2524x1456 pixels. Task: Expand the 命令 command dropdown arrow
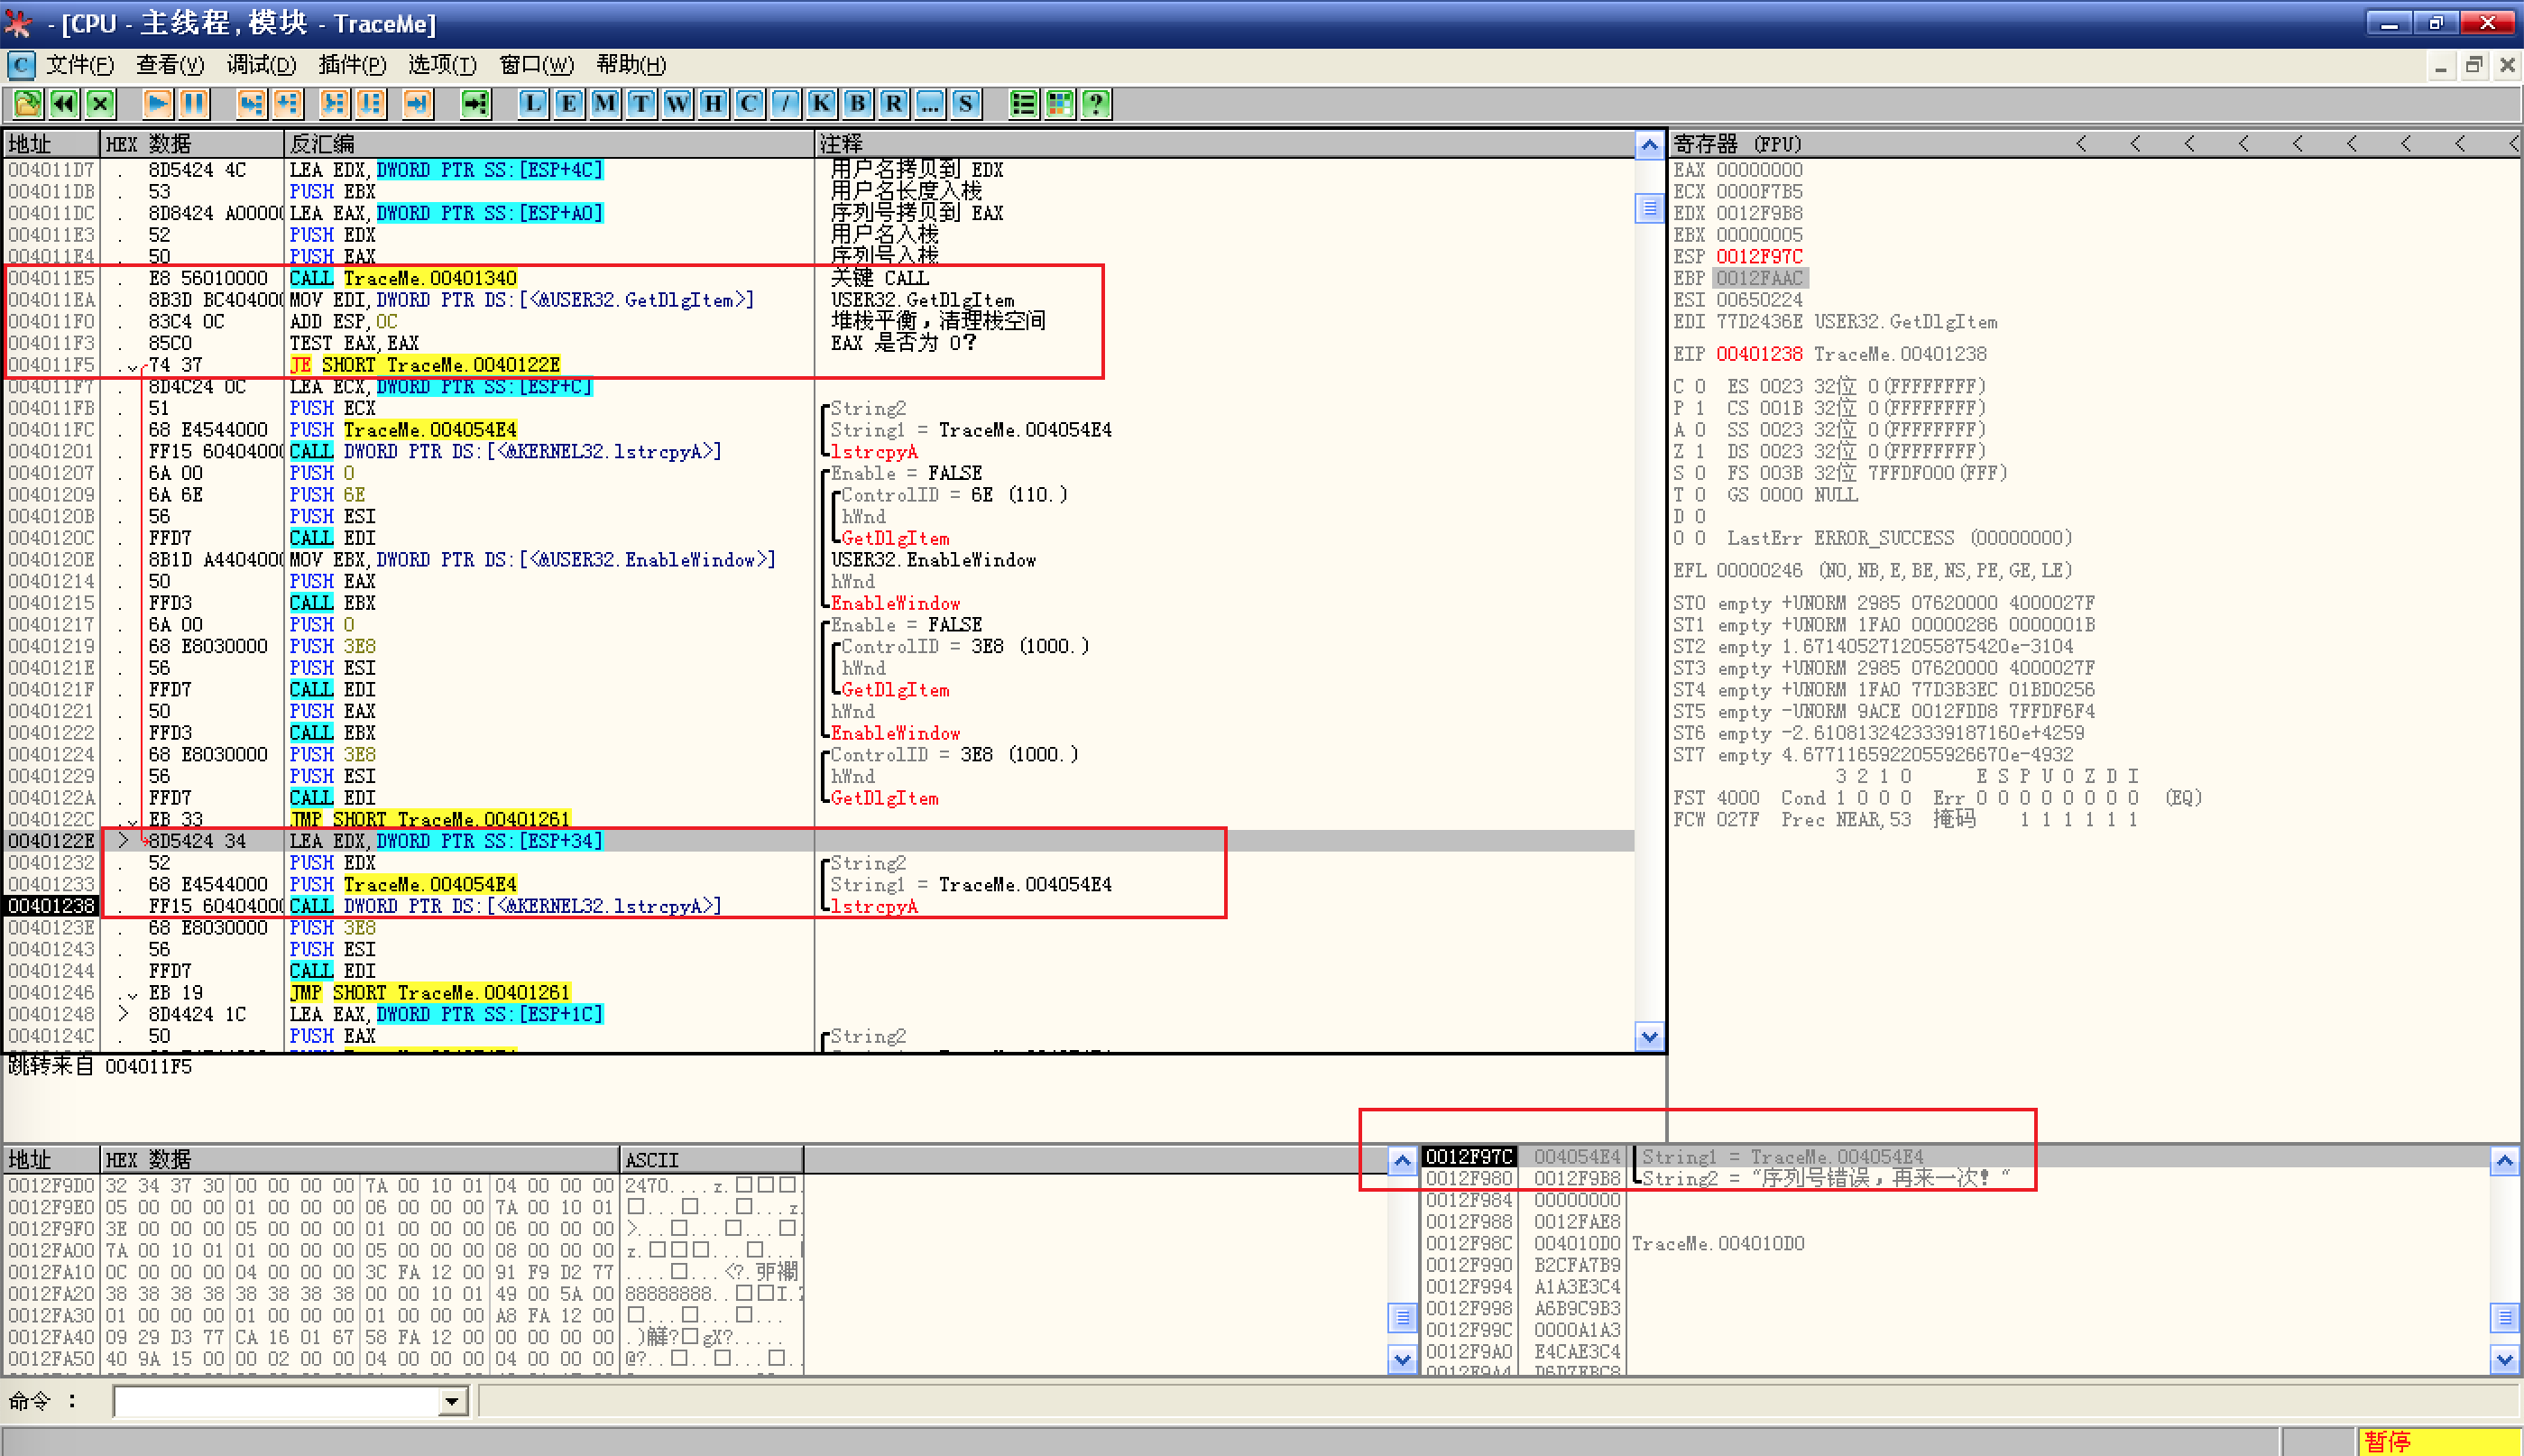pos(452,1401)
